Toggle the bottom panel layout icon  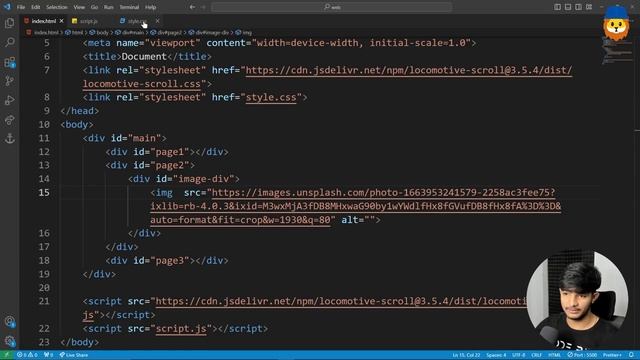click(x=568, y=7)
